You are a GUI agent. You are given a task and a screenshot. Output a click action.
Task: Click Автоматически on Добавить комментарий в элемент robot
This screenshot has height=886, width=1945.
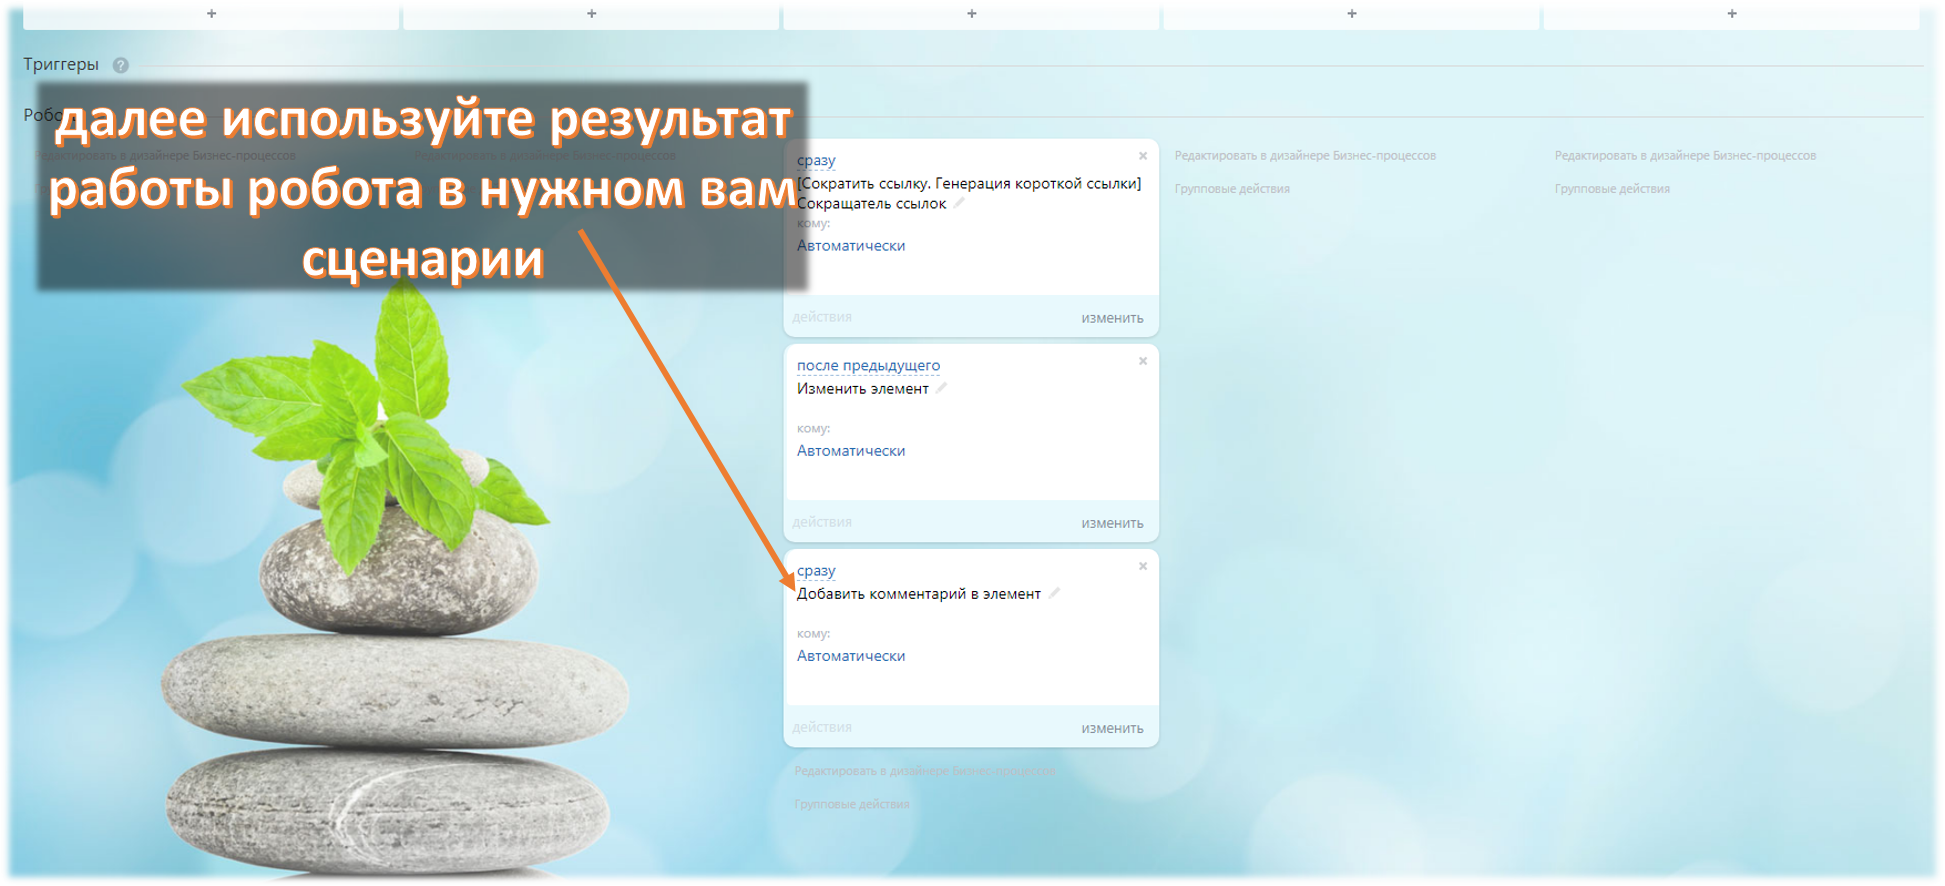(851, 655)
